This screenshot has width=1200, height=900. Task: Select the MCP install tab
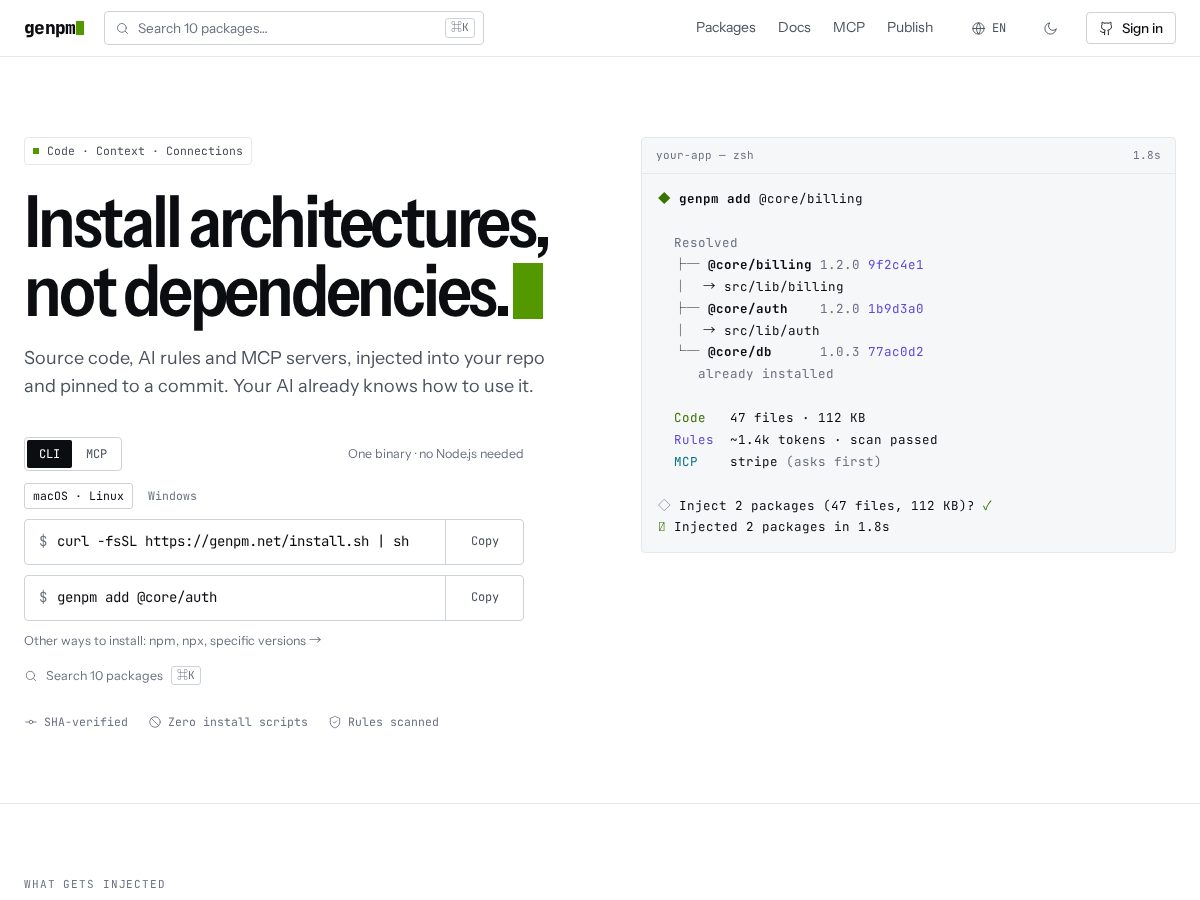(x=96, y=454)
